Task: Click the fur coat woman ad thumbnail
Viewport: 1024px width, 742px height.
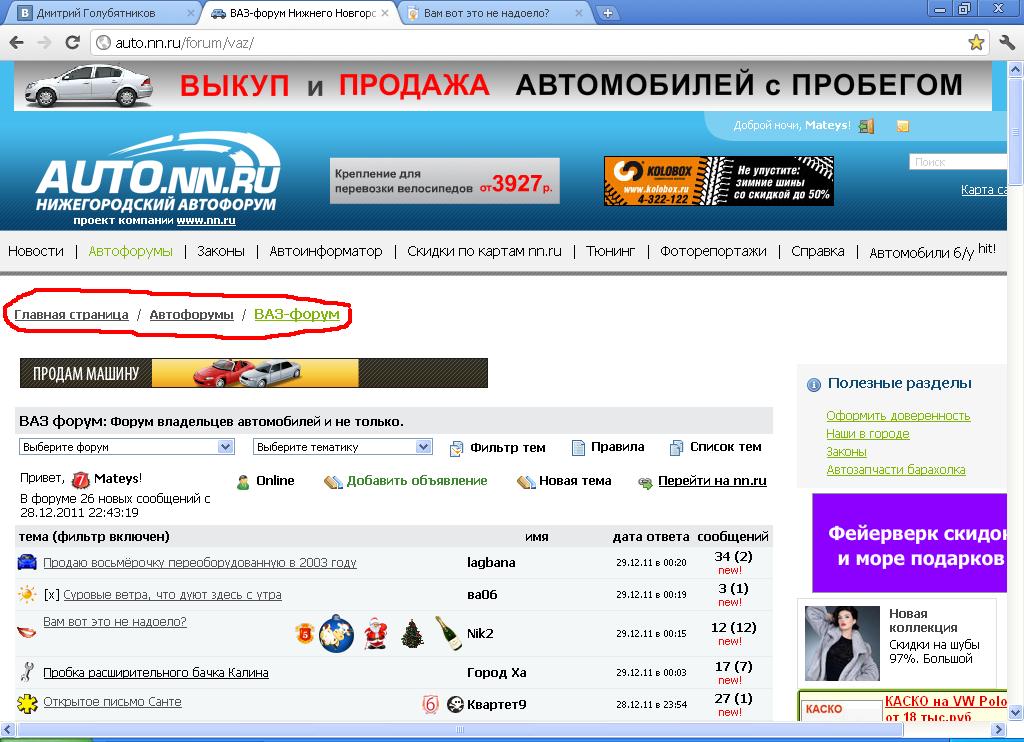Action: pos(842,643)
